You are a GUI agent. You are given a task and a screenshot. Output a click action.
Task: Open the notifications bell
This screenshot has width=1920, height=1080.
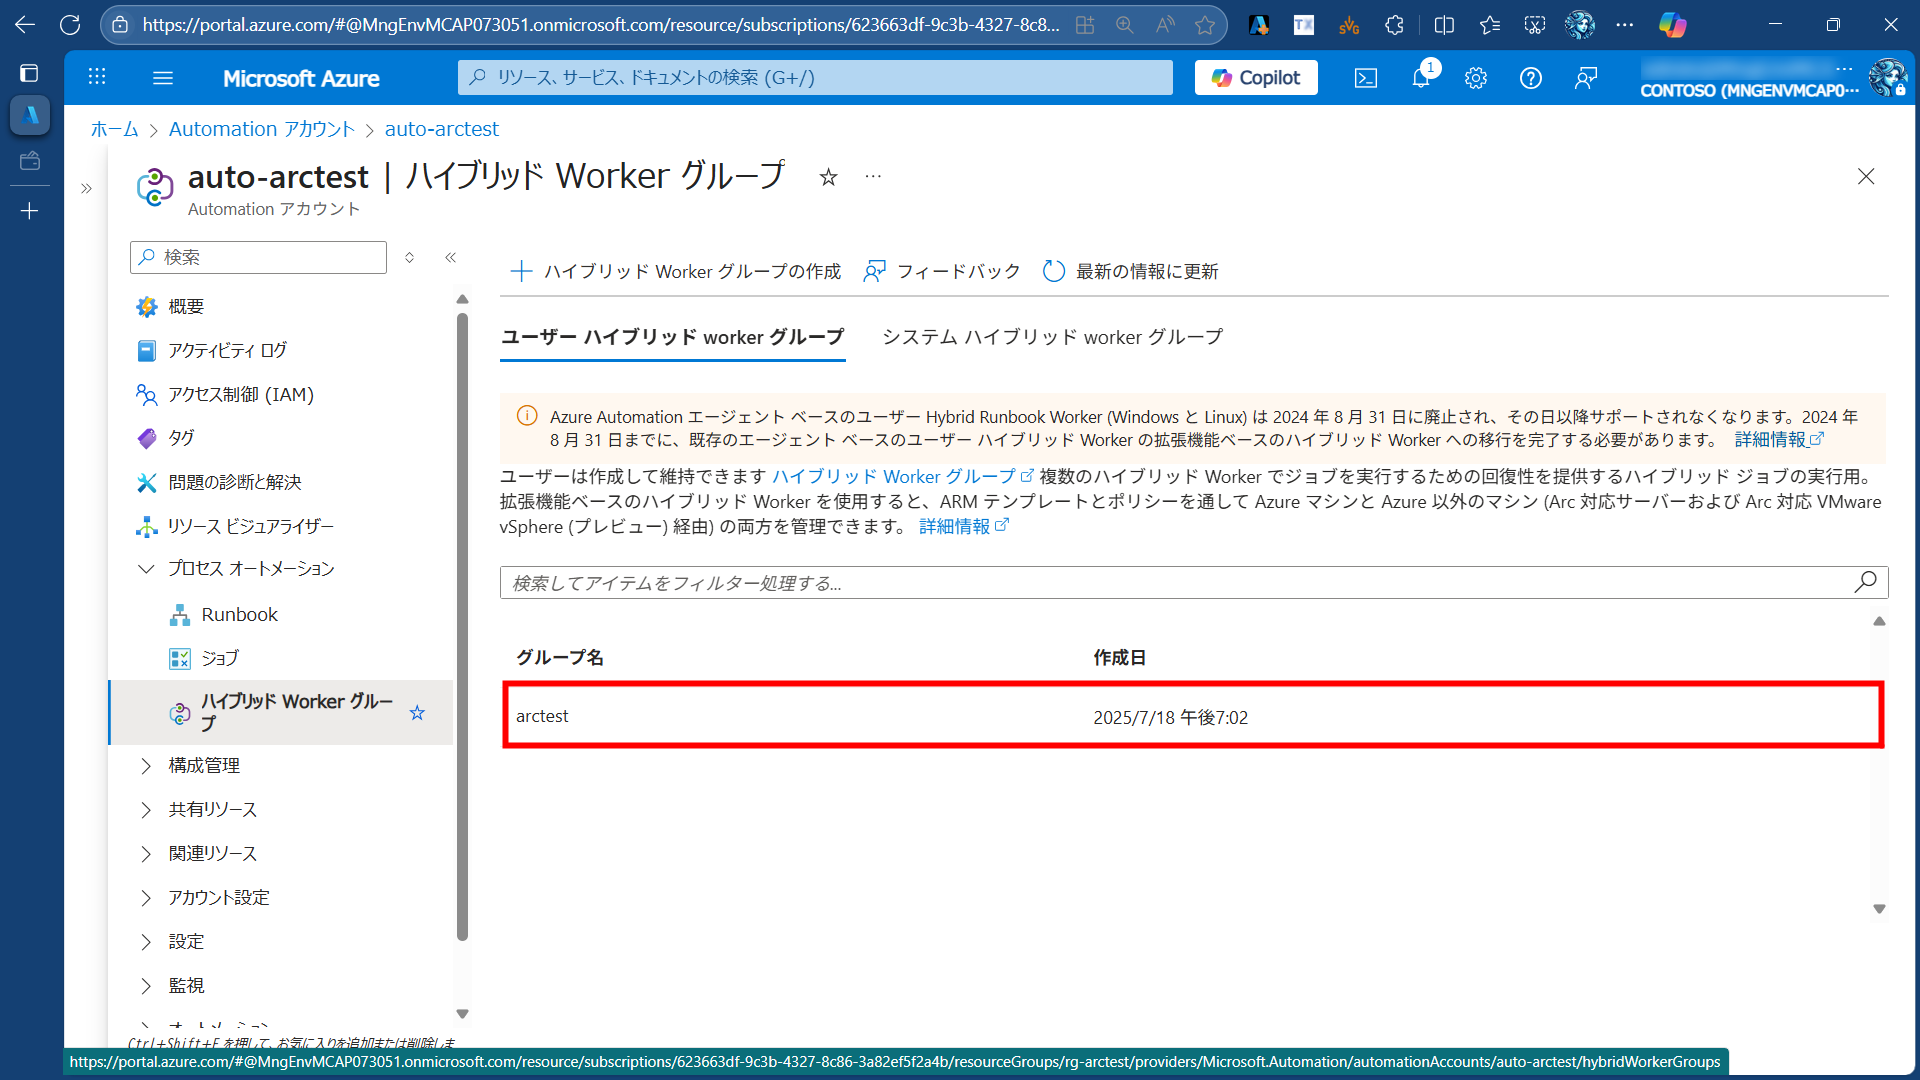click(1421, 77)
